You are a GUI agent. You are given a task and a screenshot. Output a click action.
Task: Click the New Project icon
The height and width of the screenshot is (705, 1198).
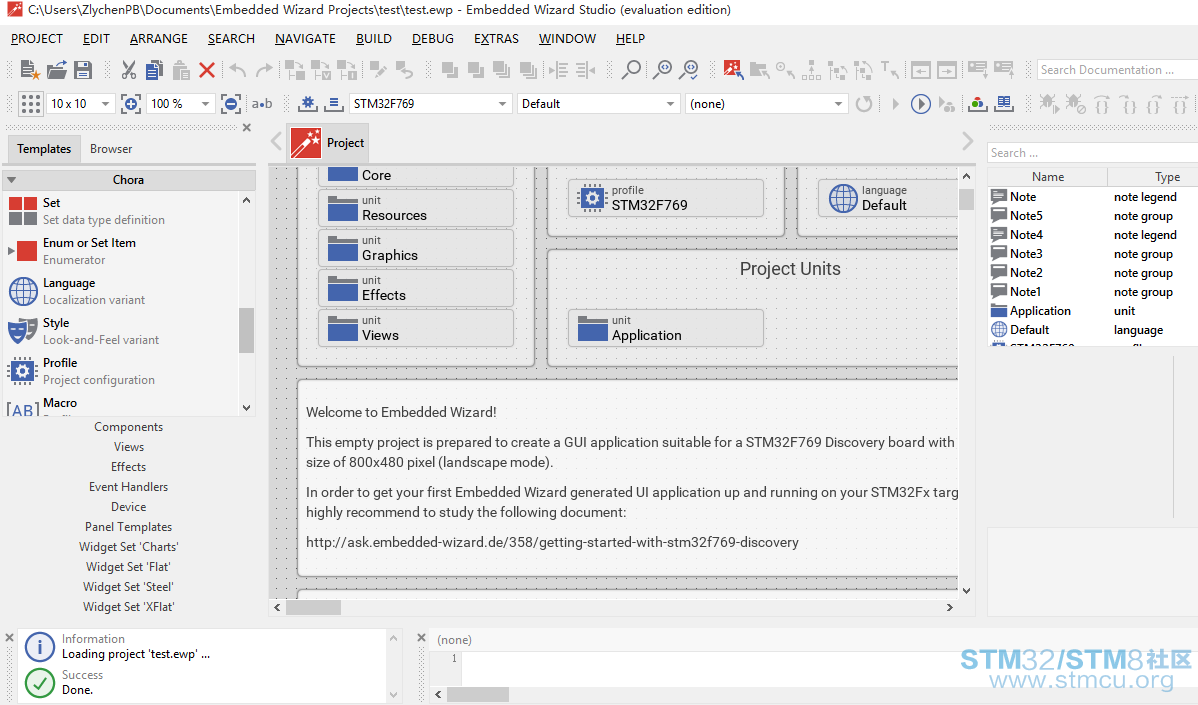click(29, 70)
